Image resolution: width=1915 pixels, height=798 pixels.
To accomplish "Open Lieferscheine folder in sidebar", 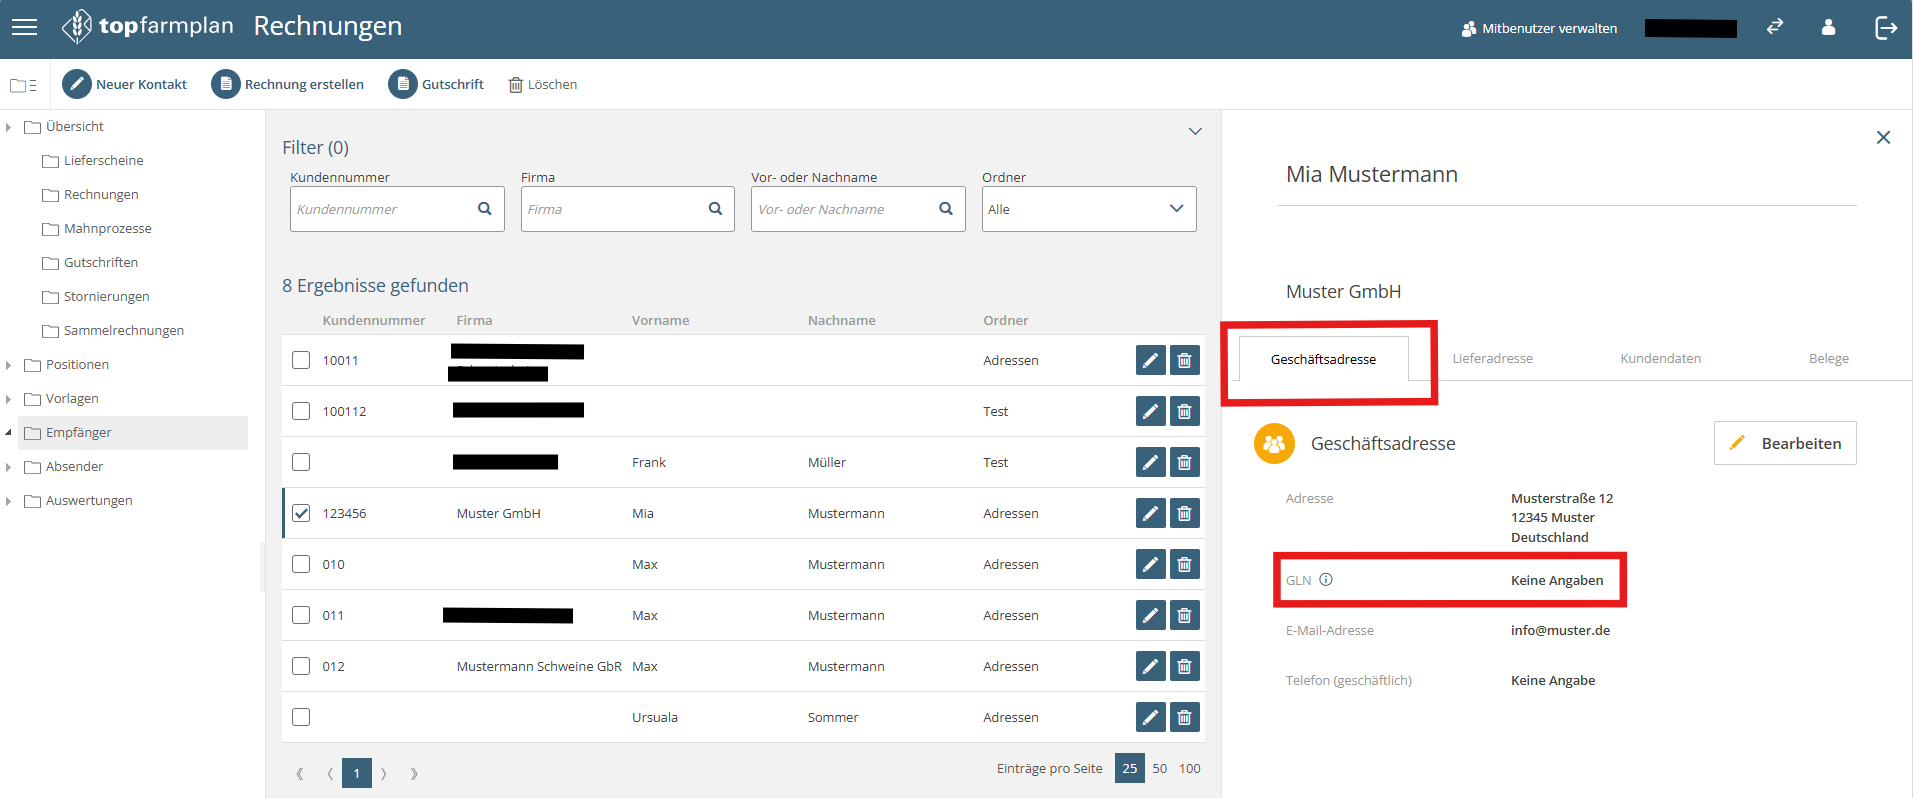I will (93, 161).
